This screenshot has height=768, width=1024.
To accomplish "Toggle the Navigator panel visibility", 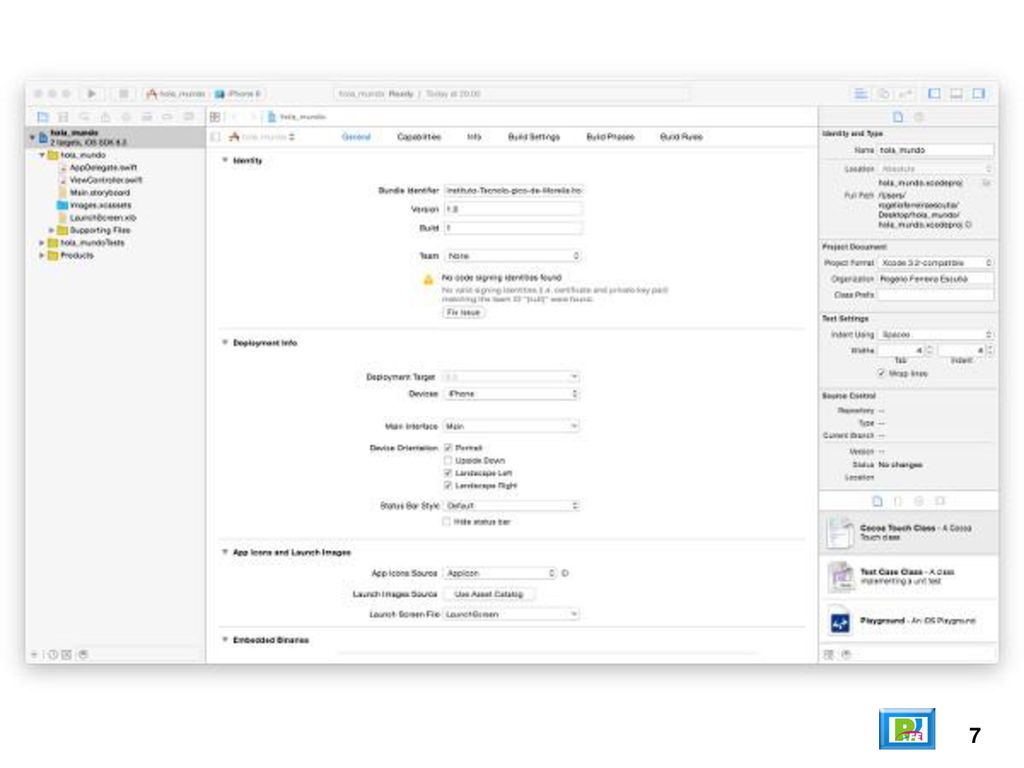I will tap(935, 93).
